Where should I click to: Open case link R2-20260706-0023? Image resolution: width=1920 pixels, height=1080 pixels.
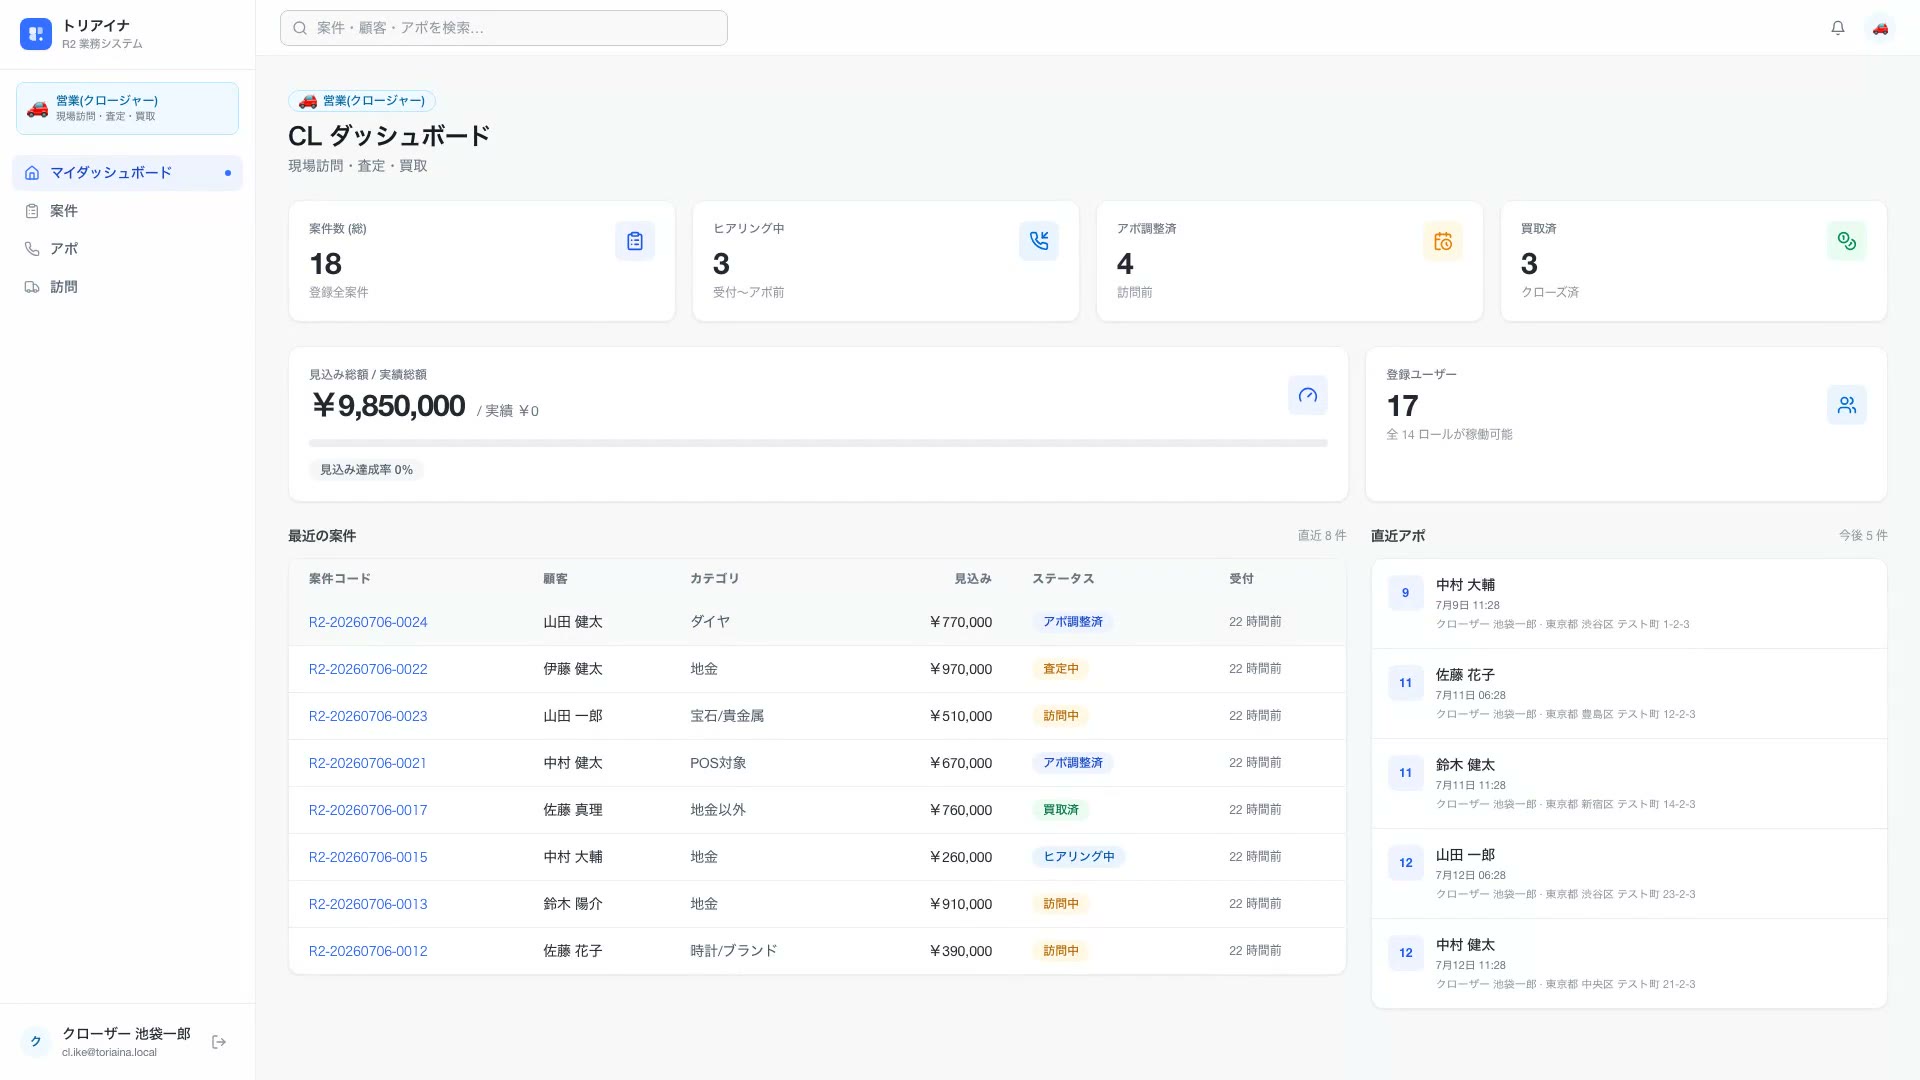pos(368,716)
